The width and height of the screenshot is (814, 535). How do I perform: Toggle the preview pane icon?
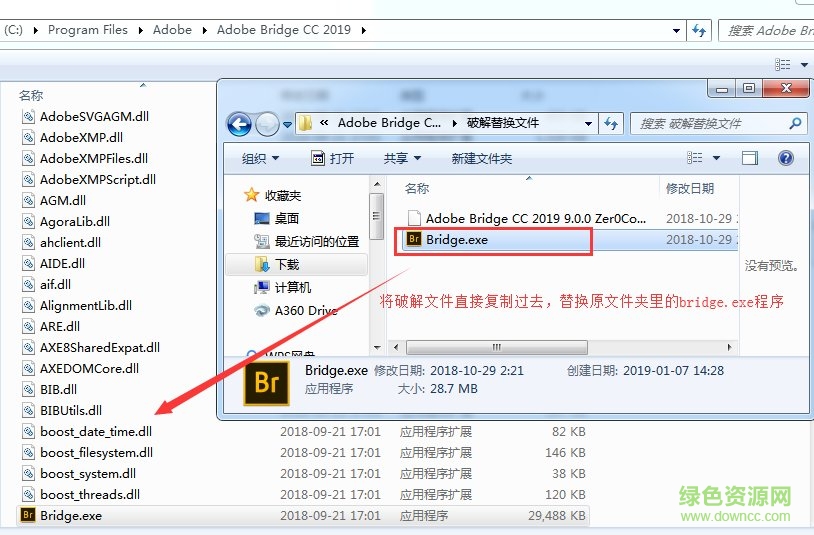coord(750,158)
